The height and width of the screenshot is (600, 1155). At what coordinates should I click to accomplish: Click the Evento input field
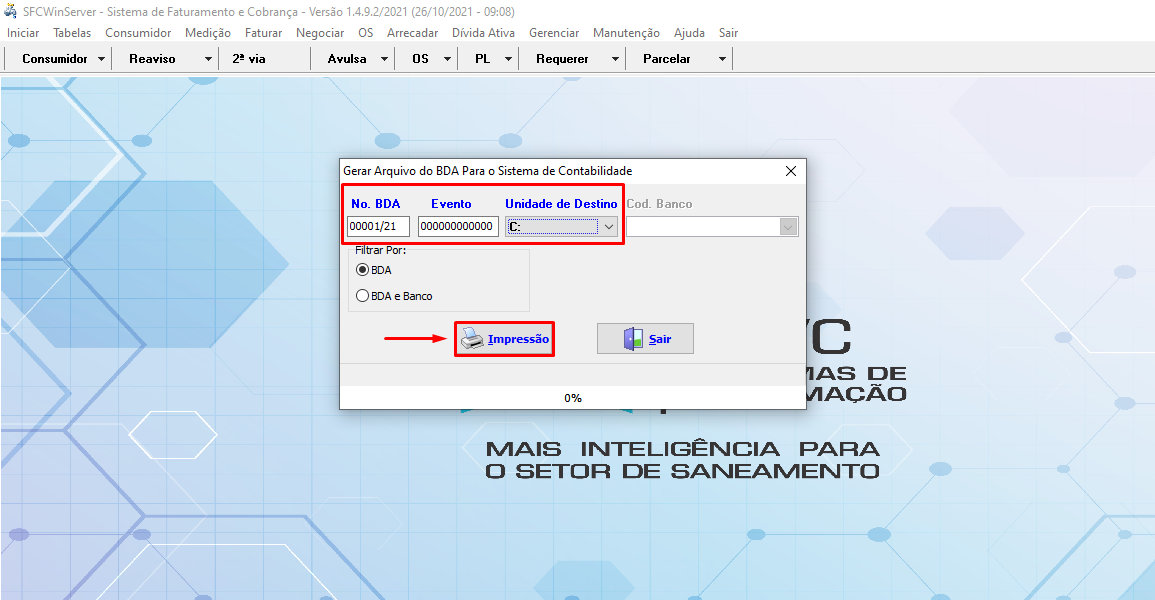tap(457, 227)
